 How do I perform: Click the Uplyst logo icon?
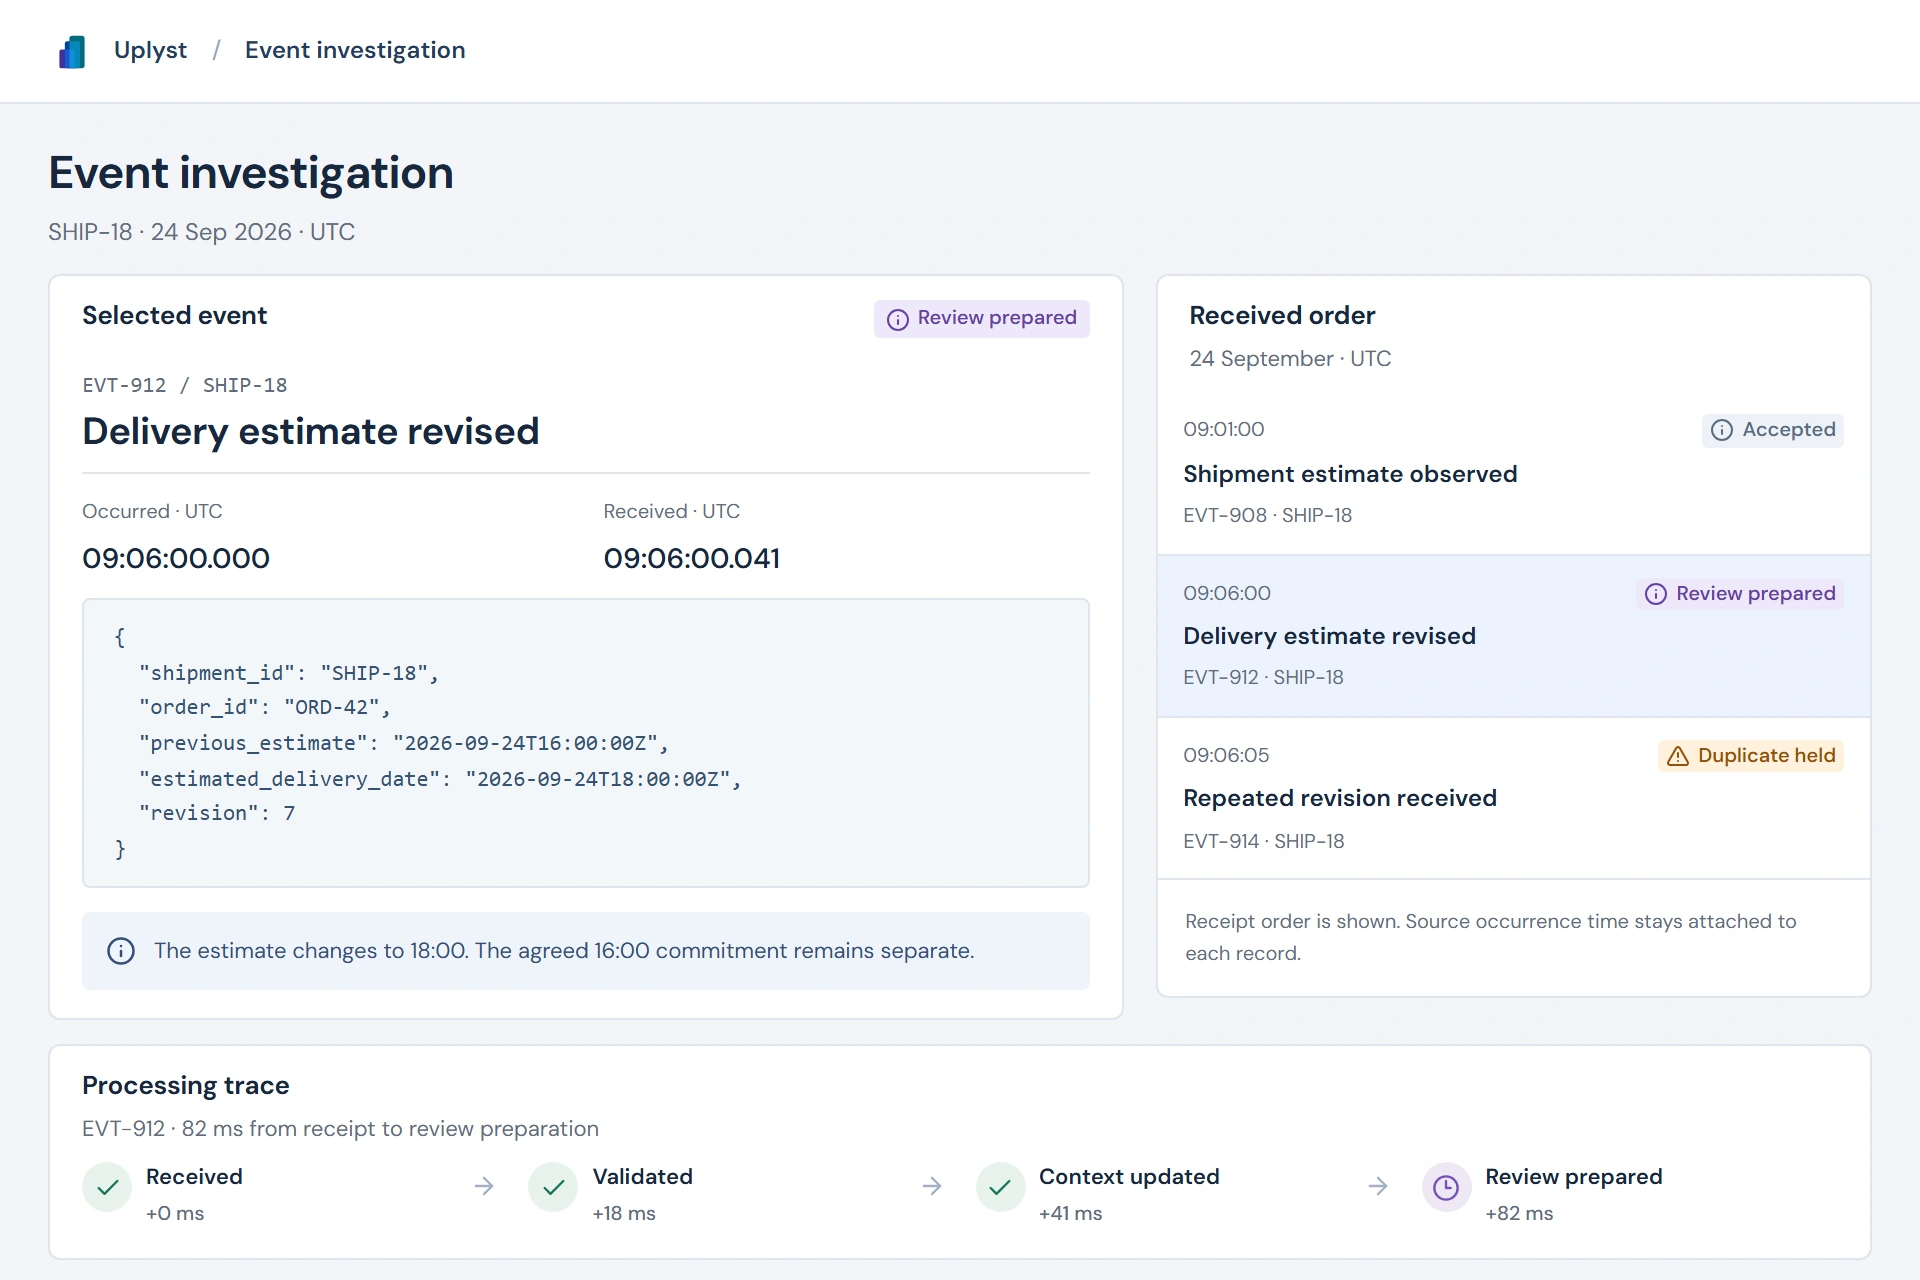72,51
